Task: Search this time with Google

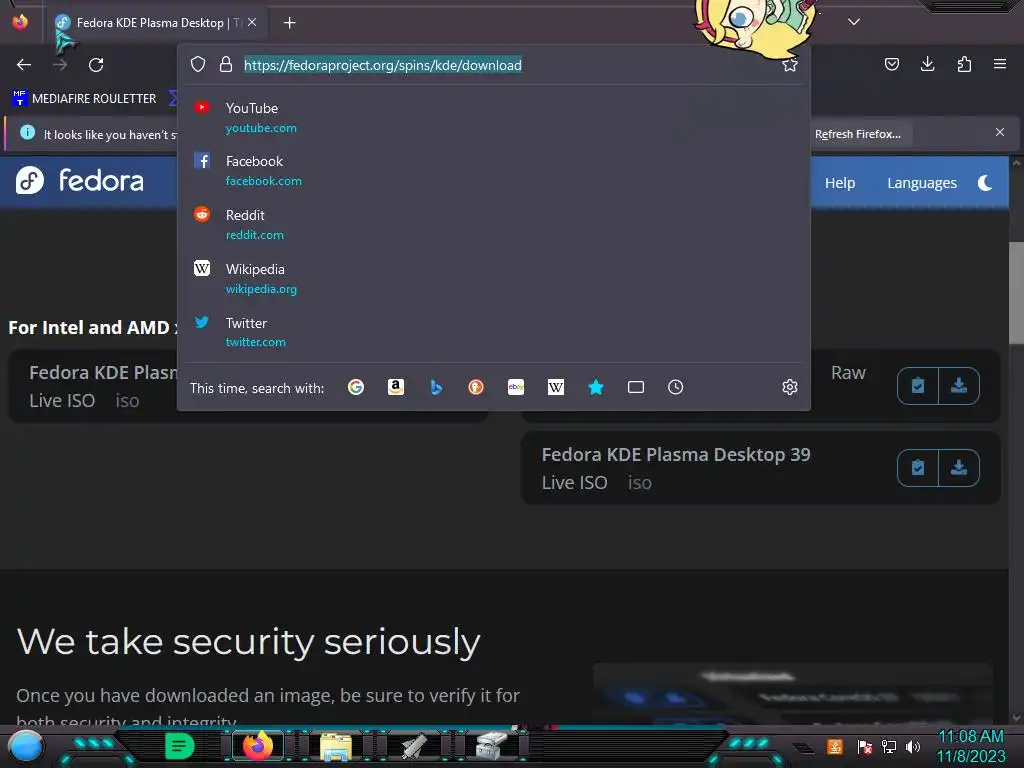Action: coord(356,387)
